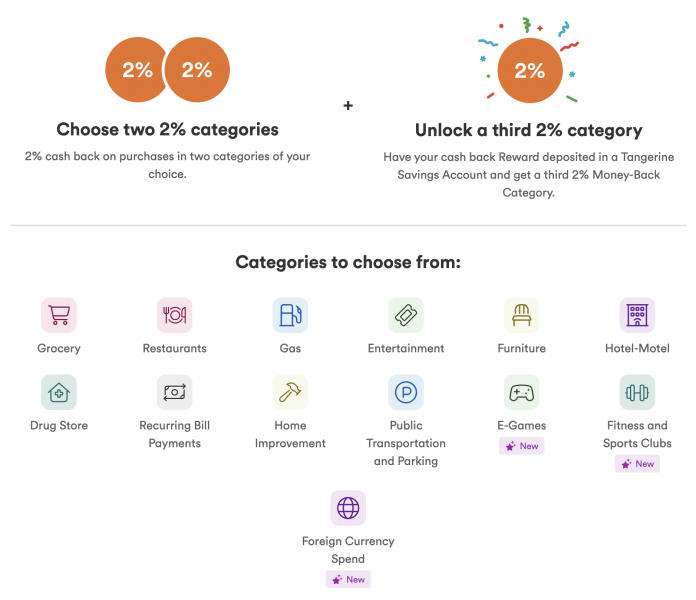Click the New badge under E-Games
Screen dimensions: 696x600
click(x=522, y=446)
